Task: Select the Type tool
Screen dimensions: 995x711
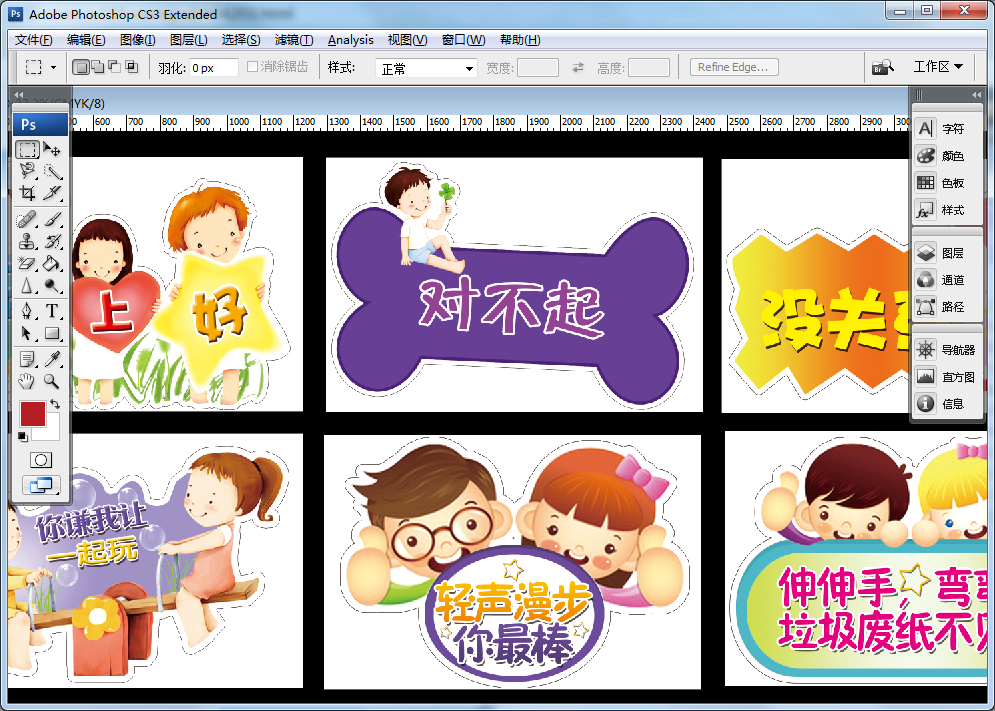Action: pos(52,311)
